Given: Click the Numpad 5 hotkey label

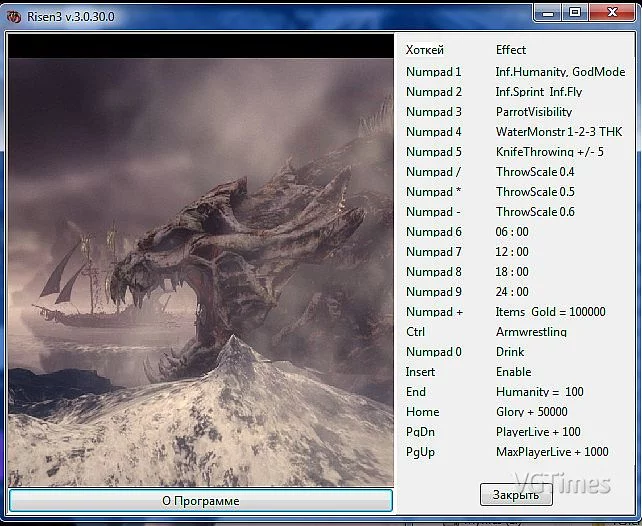Looking at the screenshot, I should coord(434,152).
